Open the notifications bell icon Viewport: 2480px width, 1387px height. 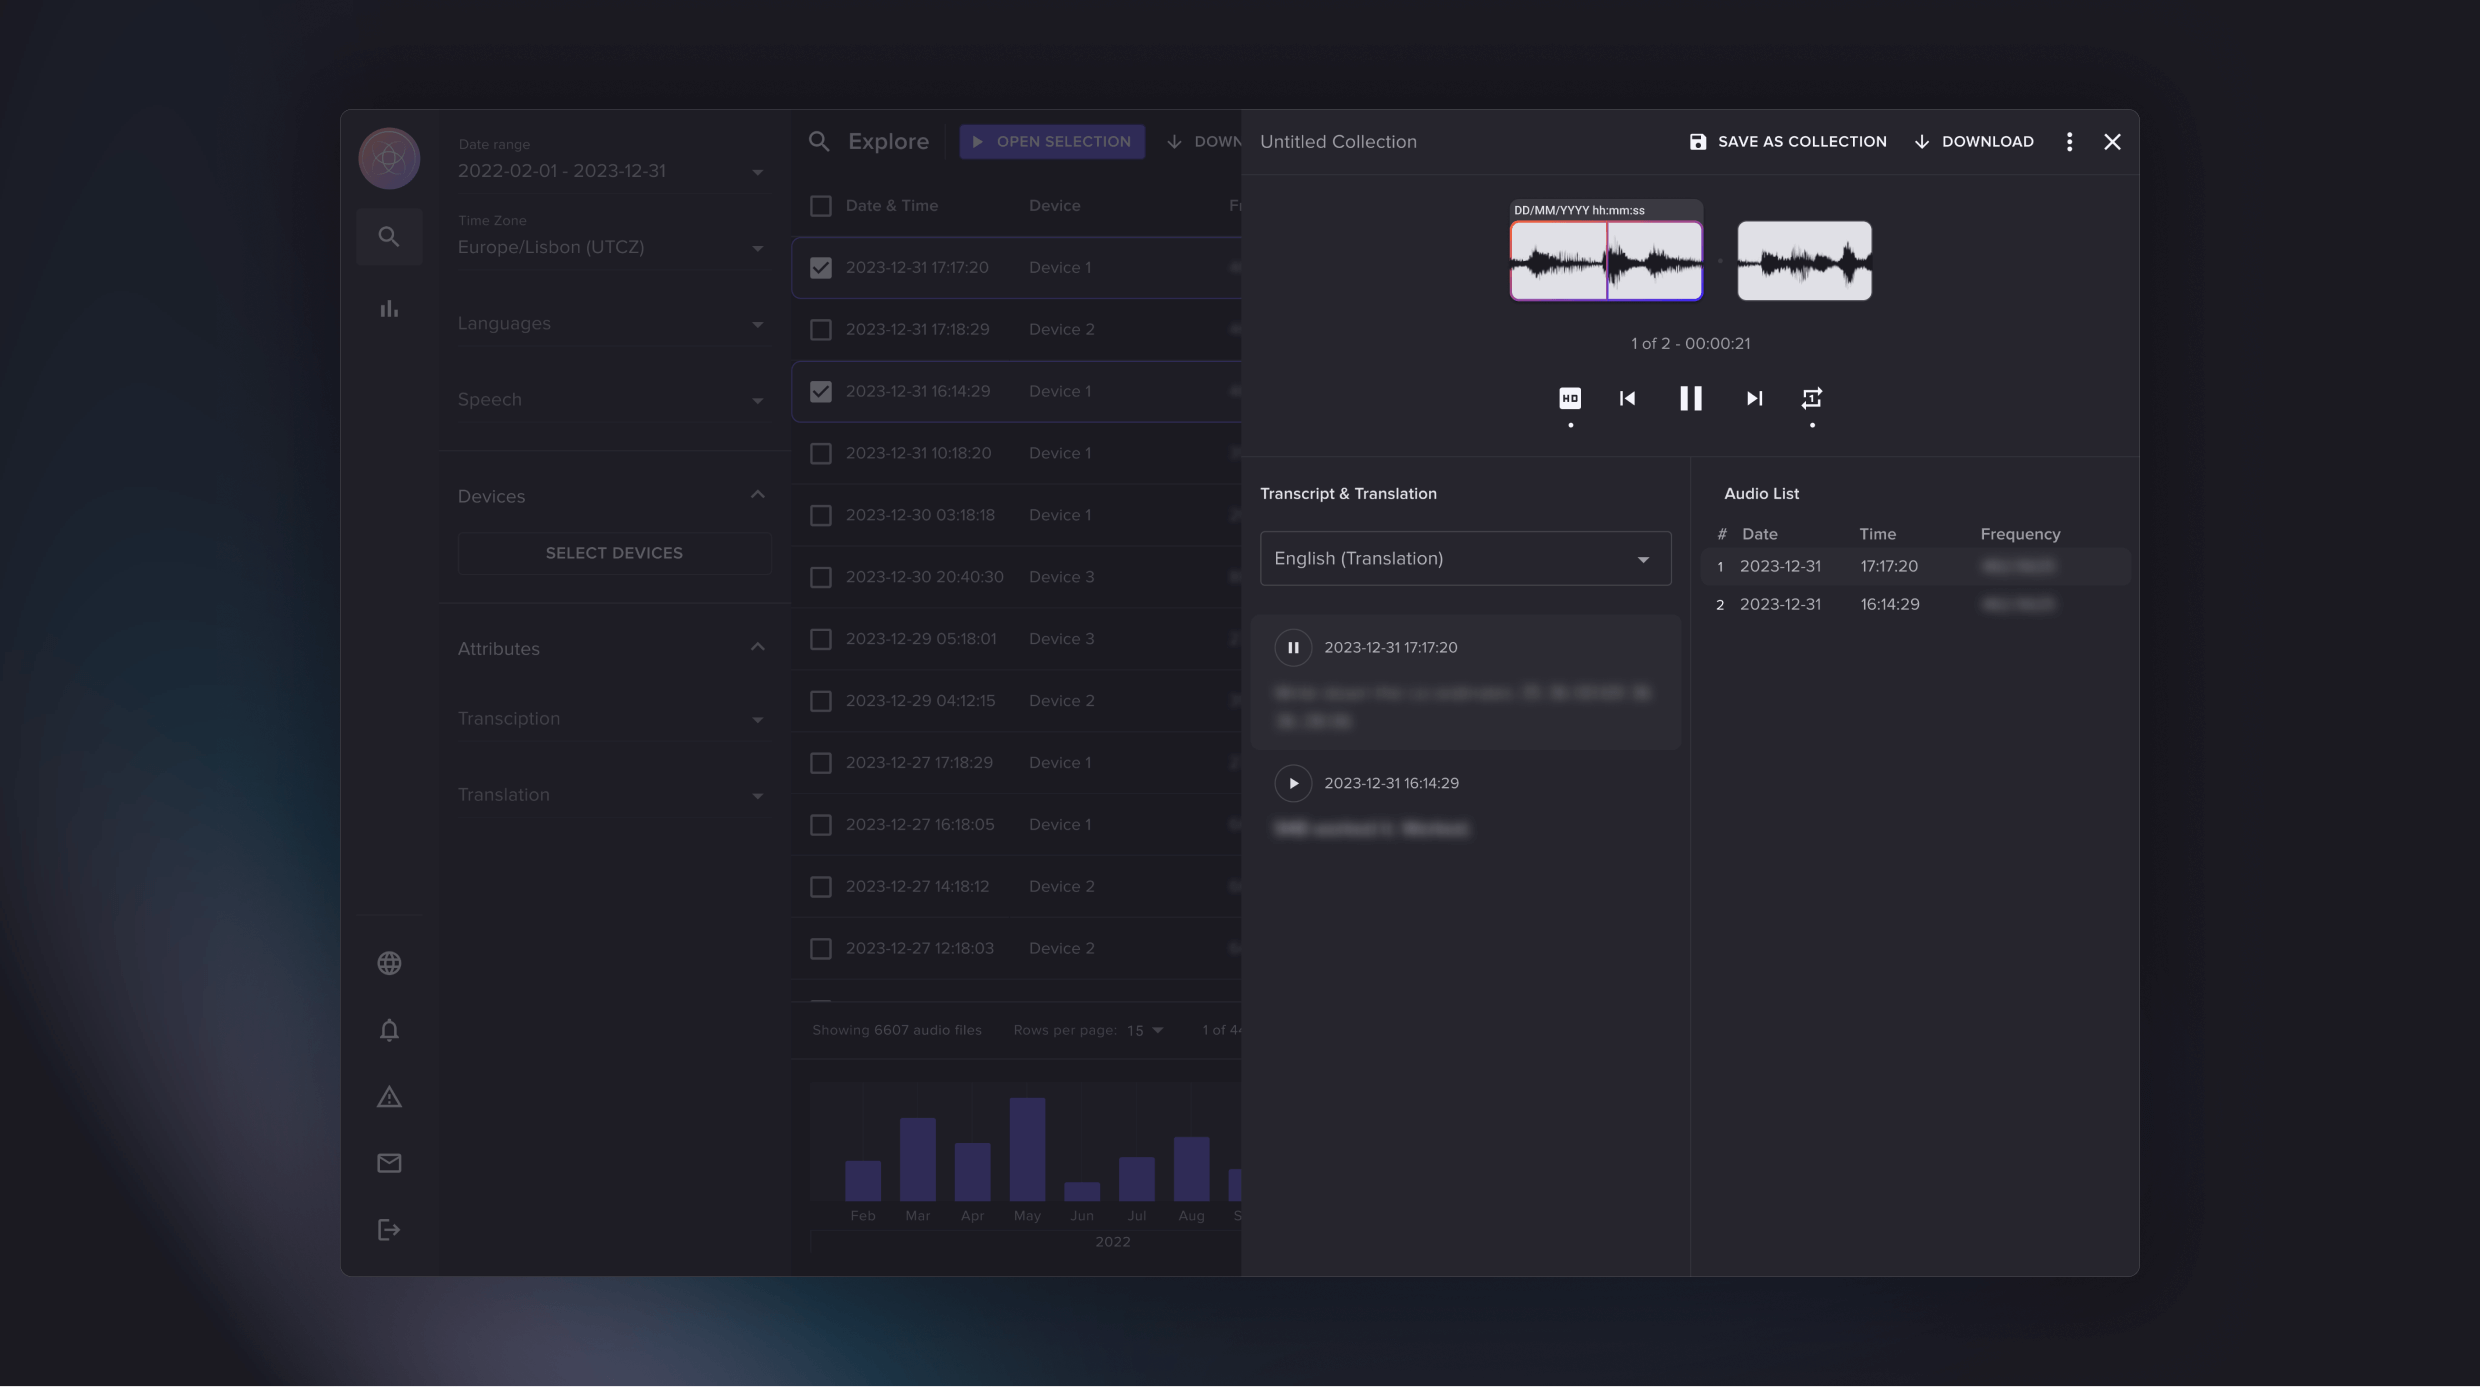click(x=389, y=1030)
